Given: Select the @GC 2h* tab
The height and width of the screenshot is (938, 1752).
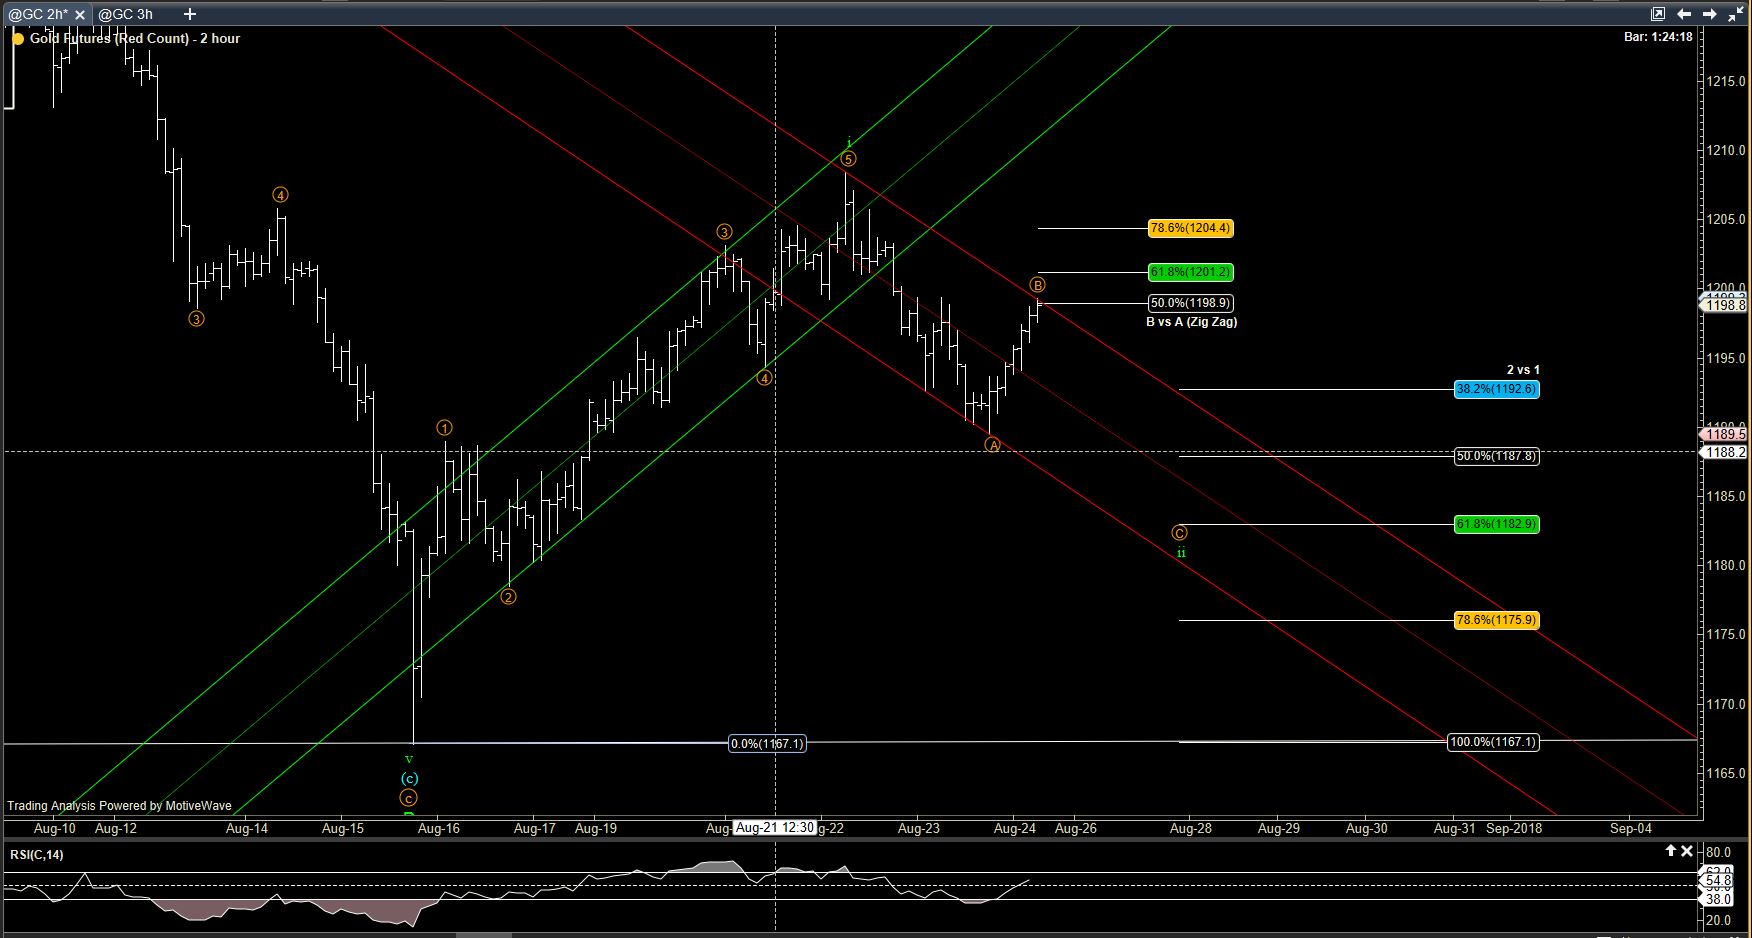Looking at the screenshot, I should coord(38,14).
